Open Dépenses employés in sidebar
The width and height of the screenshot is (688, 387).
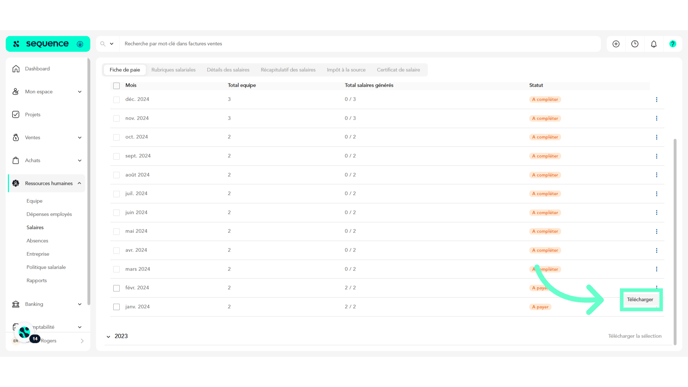point(49,214)
